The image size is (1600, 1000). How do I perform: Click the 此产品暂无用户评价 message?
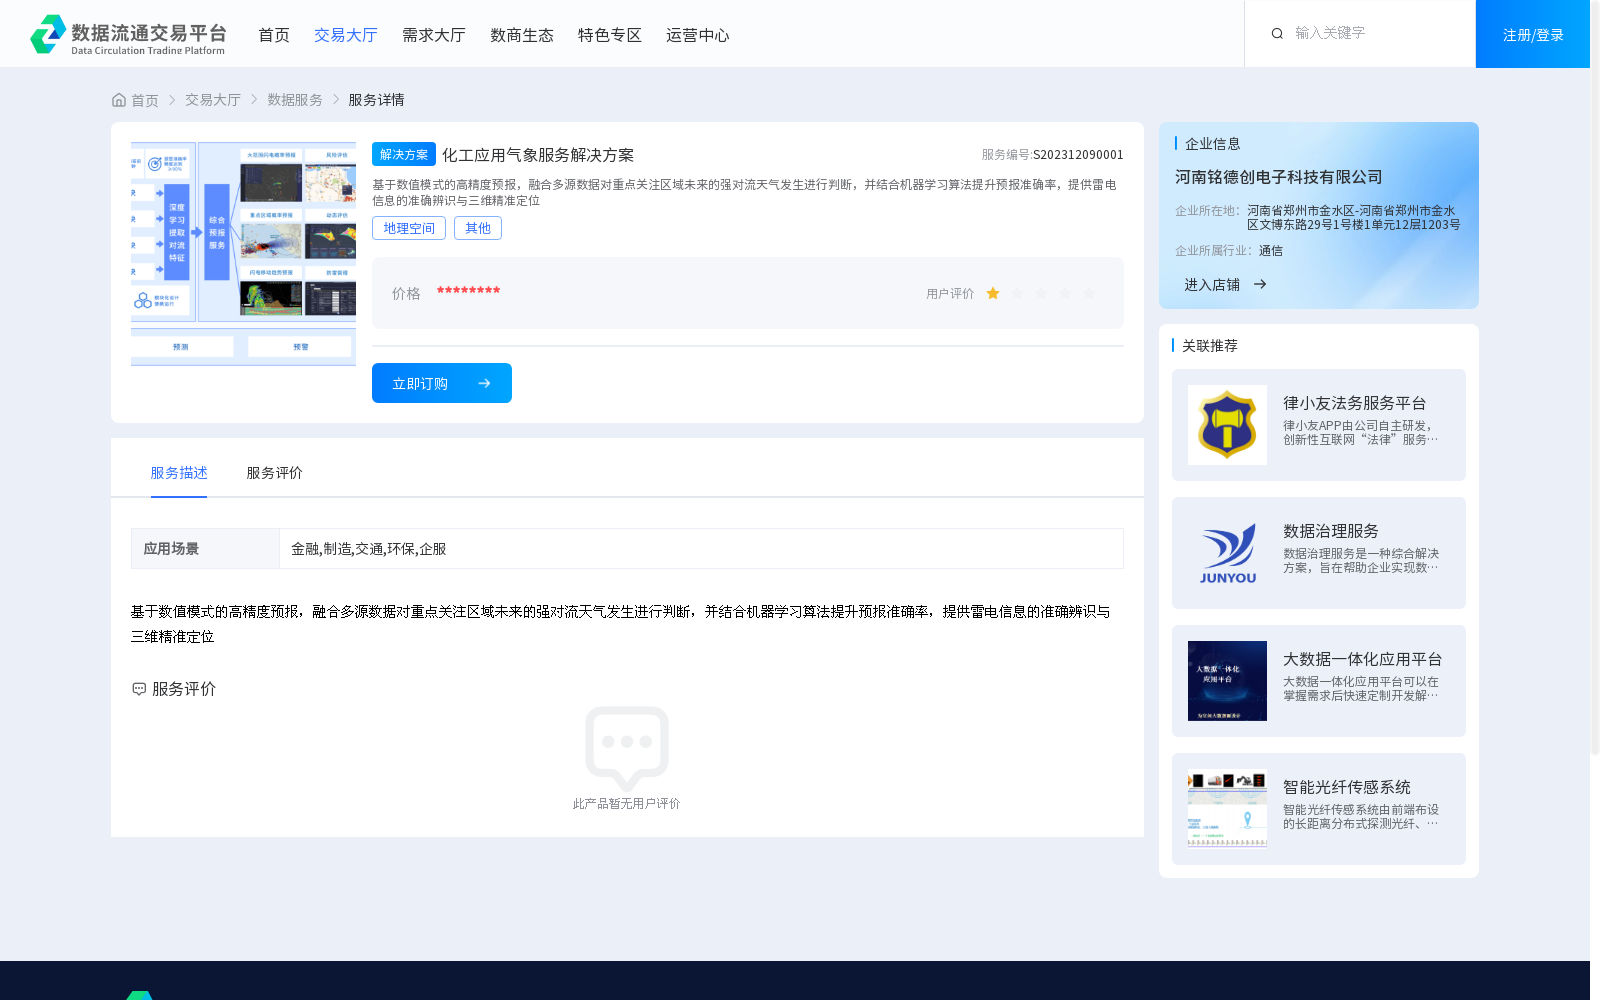627,804
